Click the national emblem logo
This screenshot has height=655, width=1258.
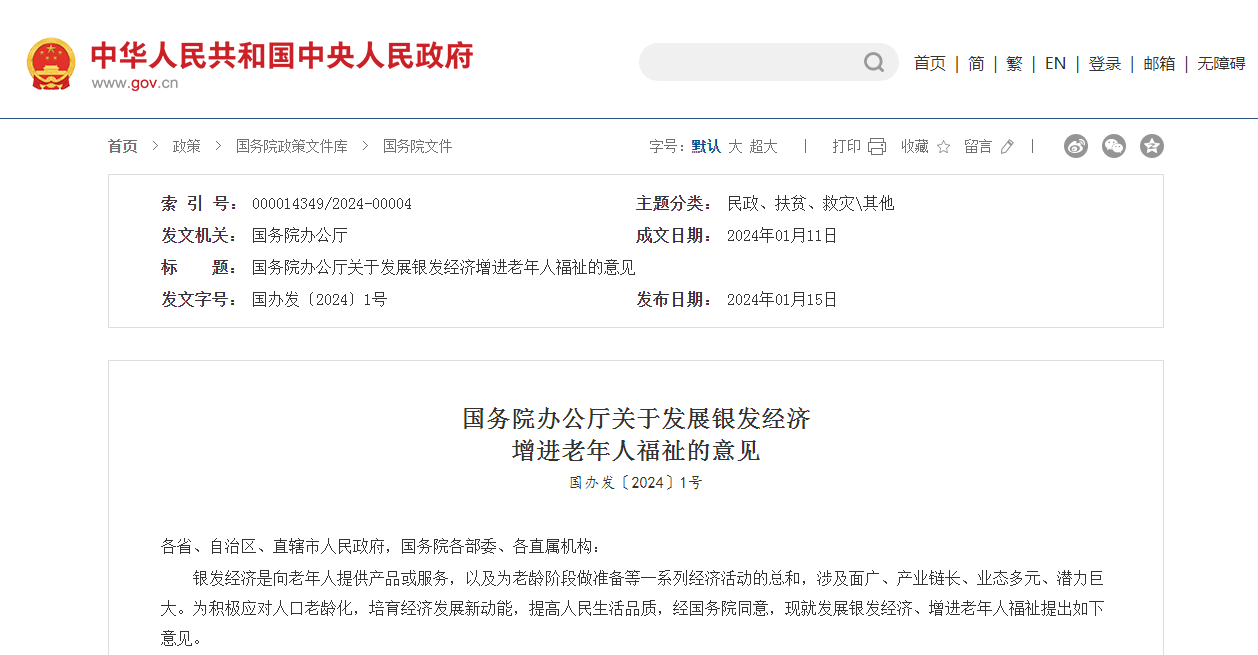tap(51, 62)
